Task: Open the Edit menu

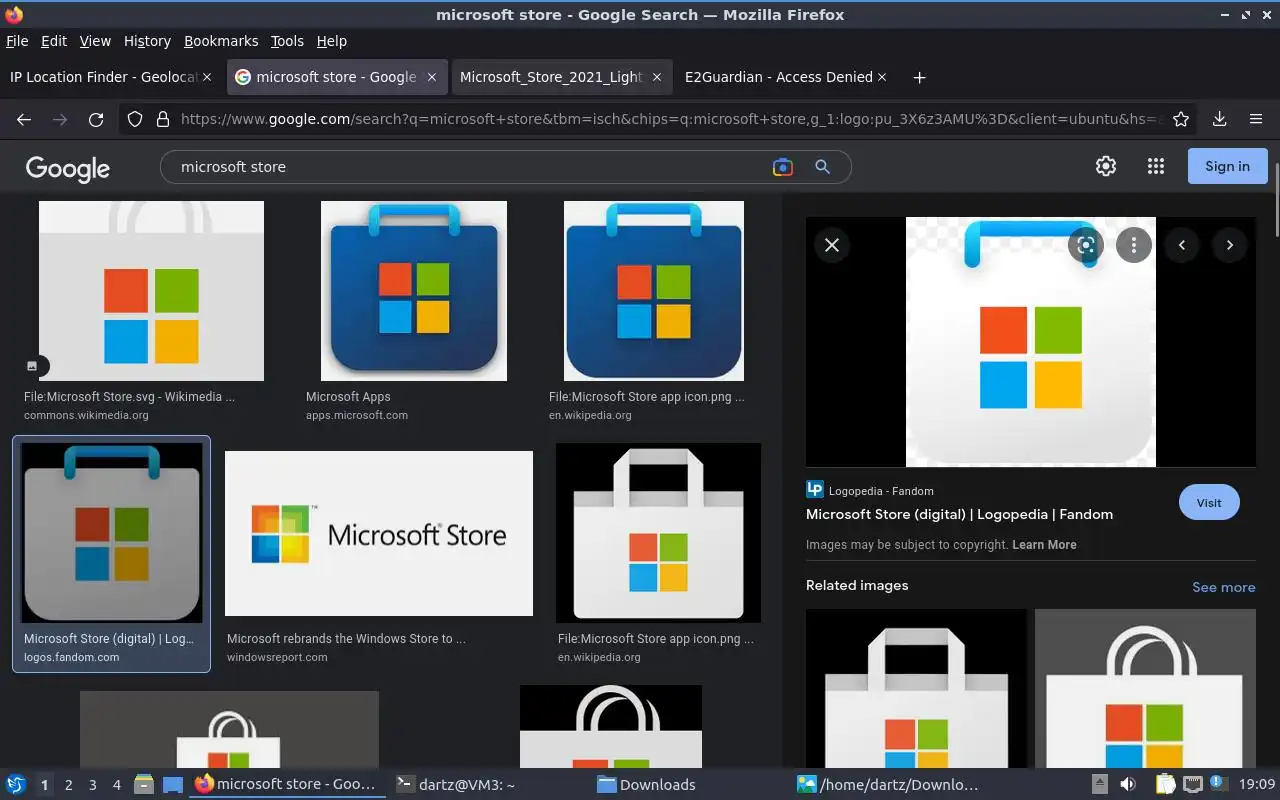Action: click(54, 41)
